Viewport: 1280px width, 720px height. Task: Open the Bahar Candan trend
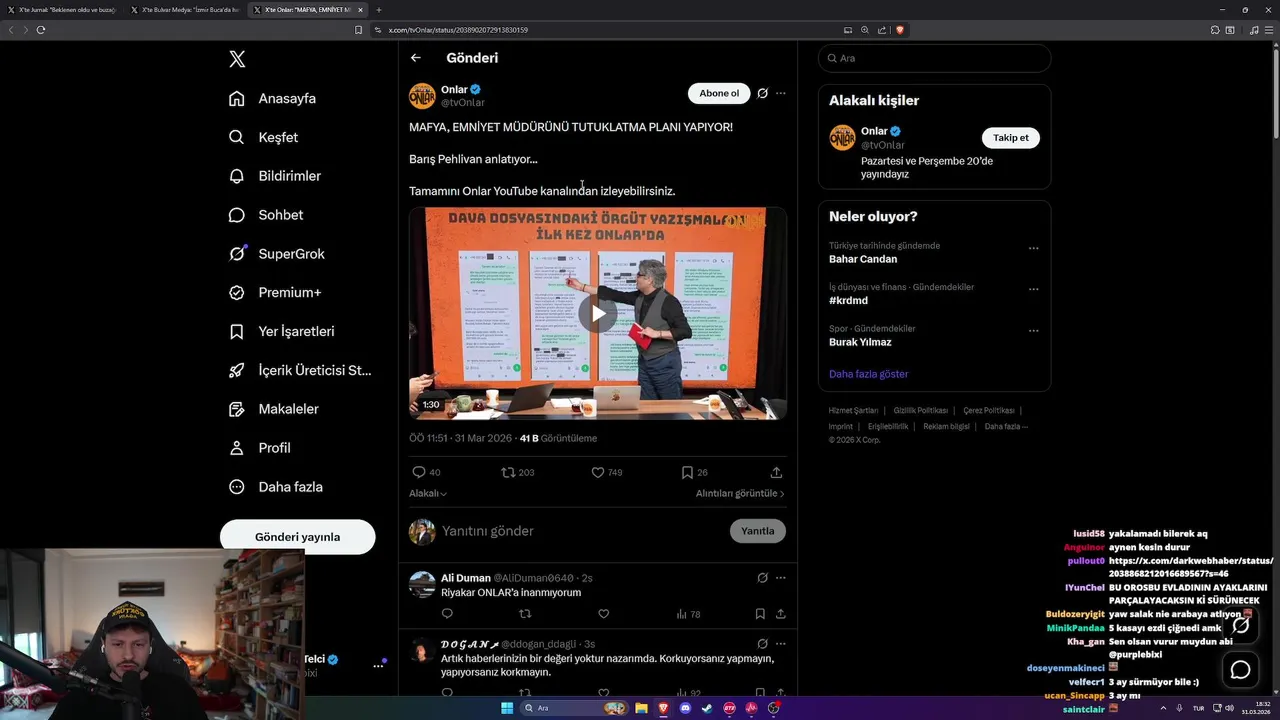[x=863, y=259]
